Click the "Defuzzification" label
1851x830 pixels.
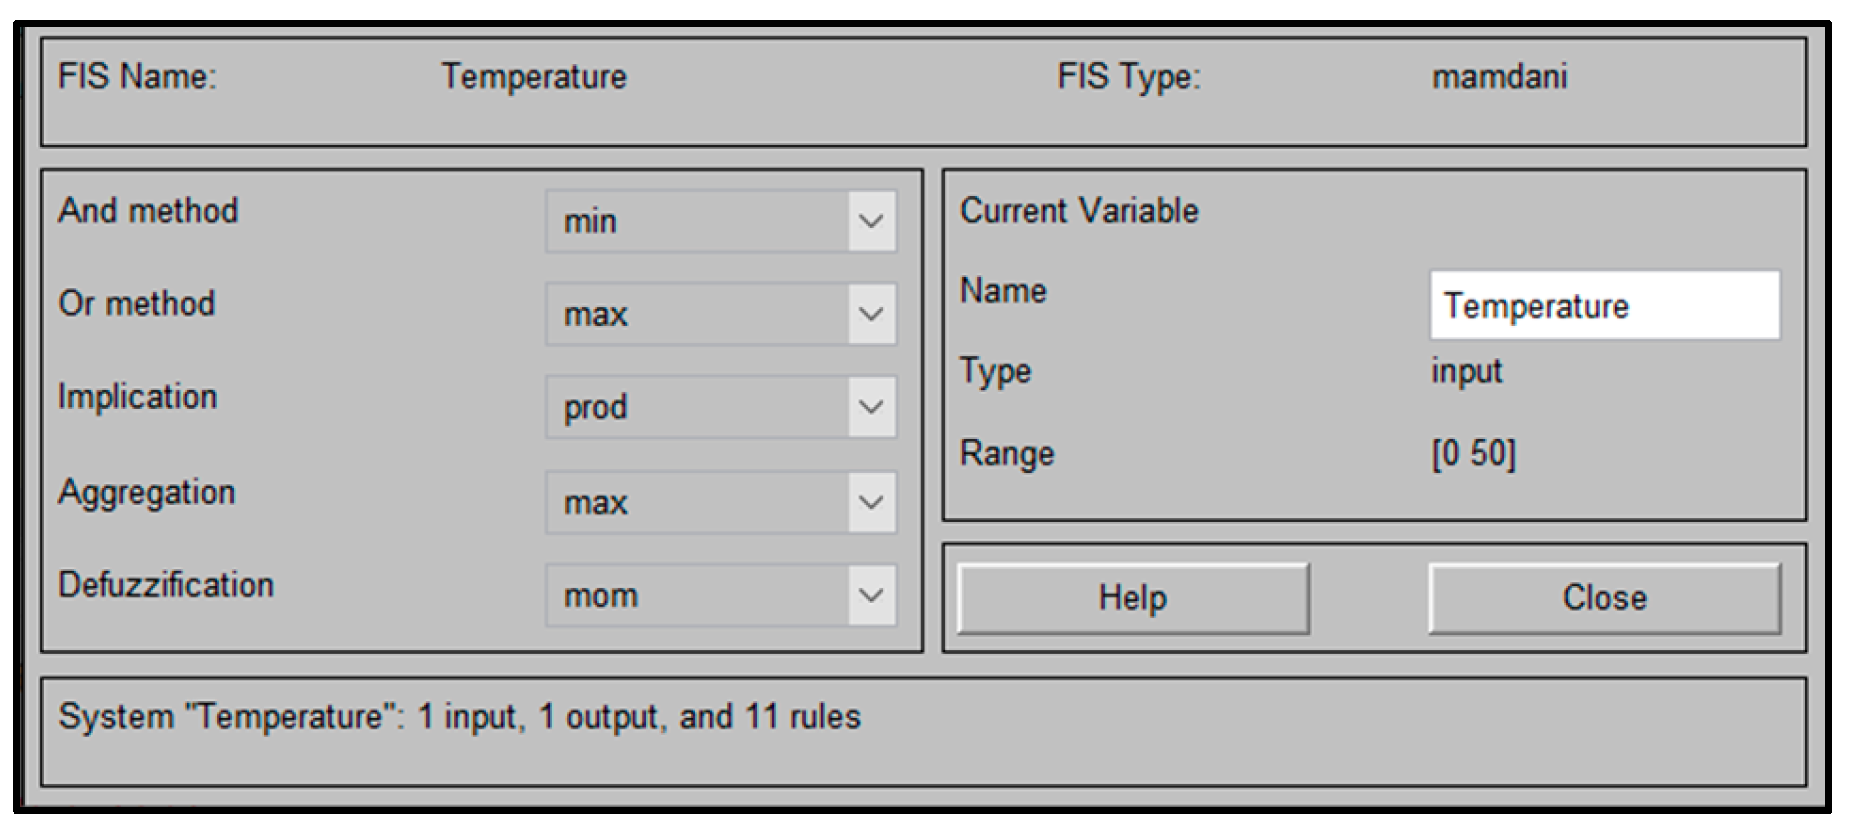click(166, 585)
